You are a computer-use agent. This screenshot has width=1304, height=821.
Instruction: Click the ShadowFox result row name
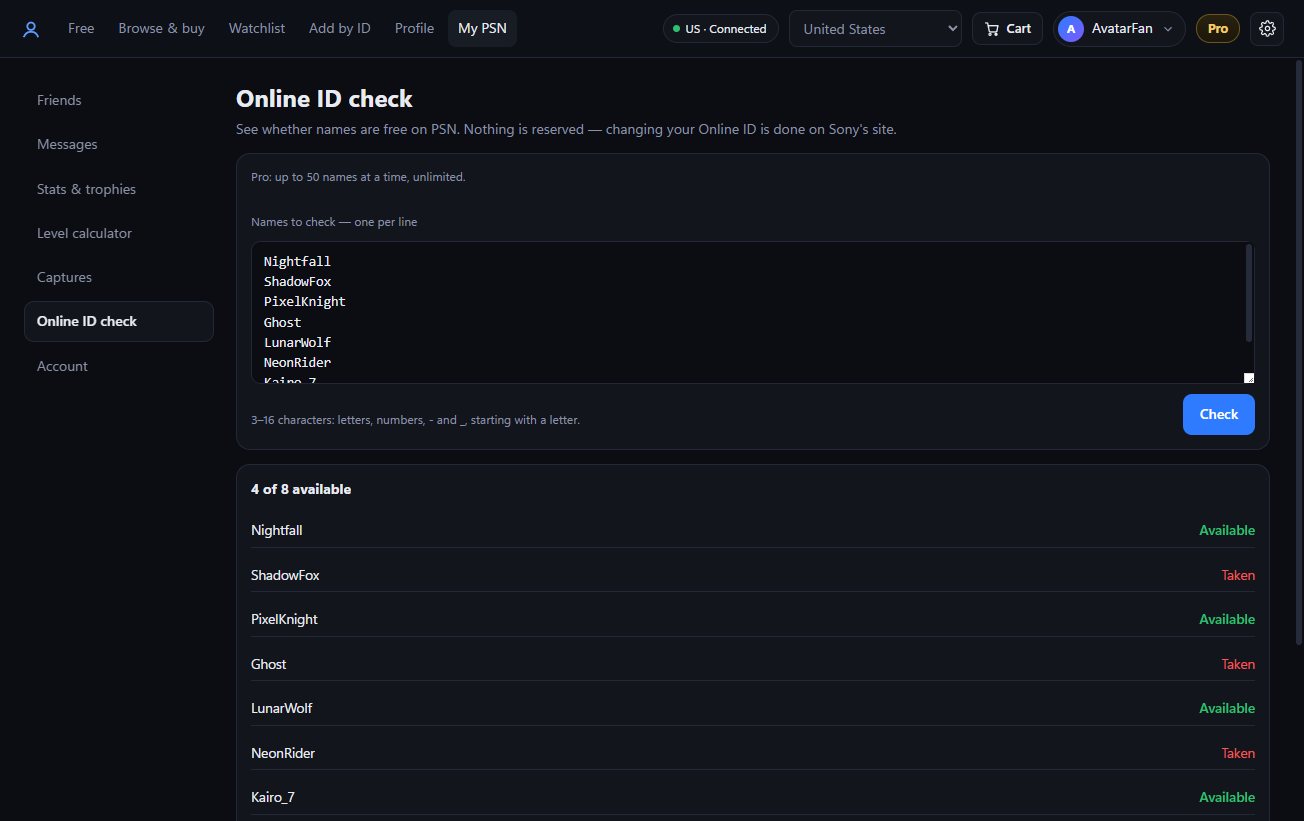[x=285, y=575]
